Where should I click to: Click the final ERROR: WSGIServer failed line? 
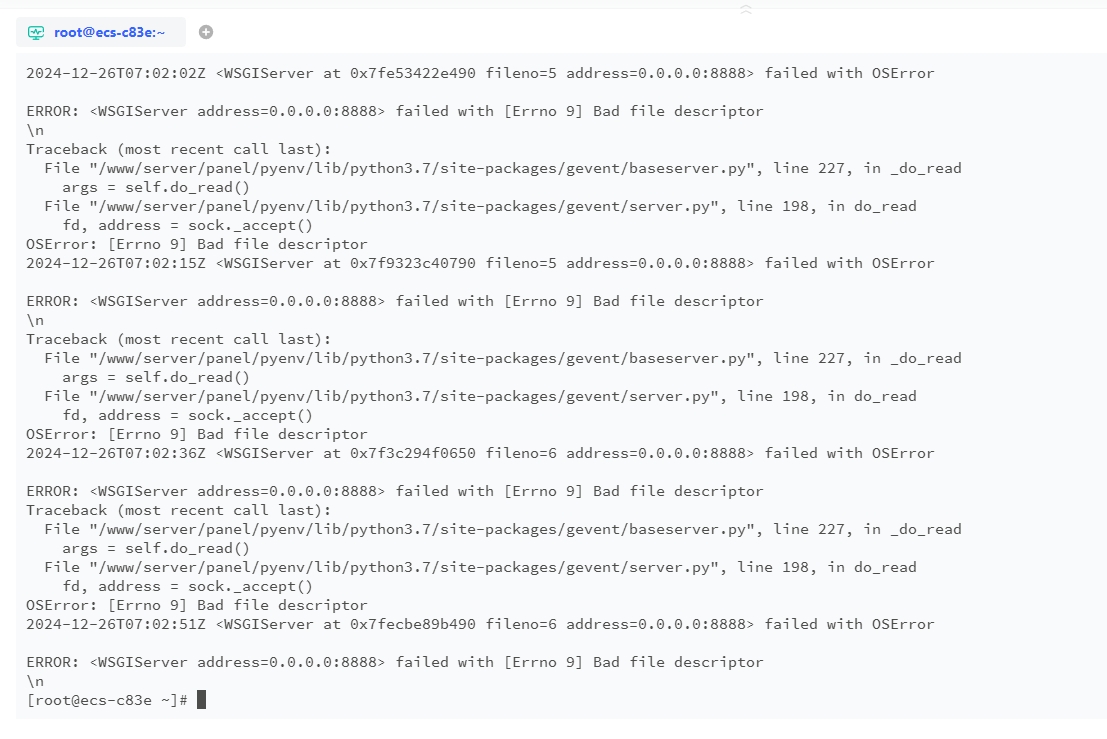395,662
